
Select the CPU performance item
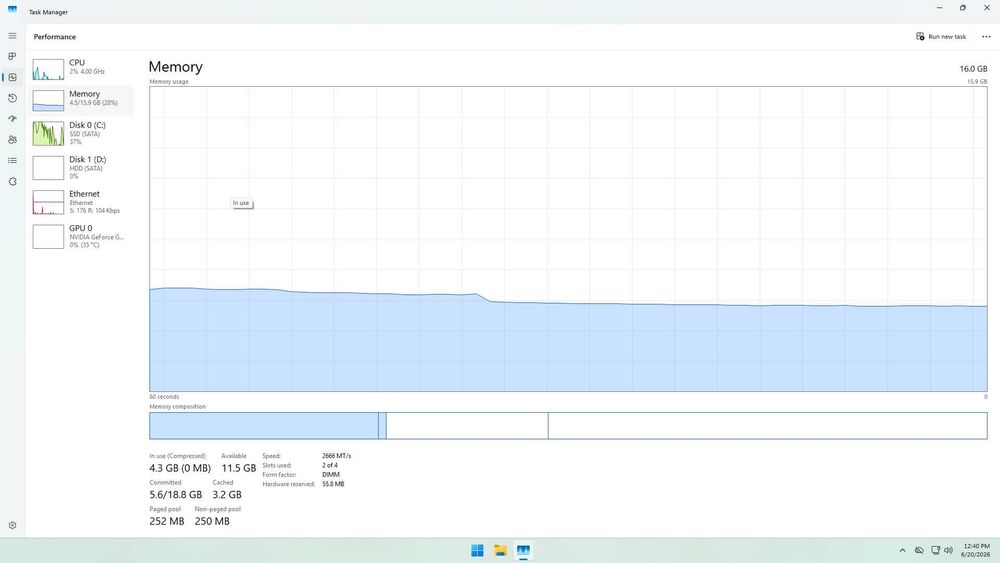[x=82, y=69]
